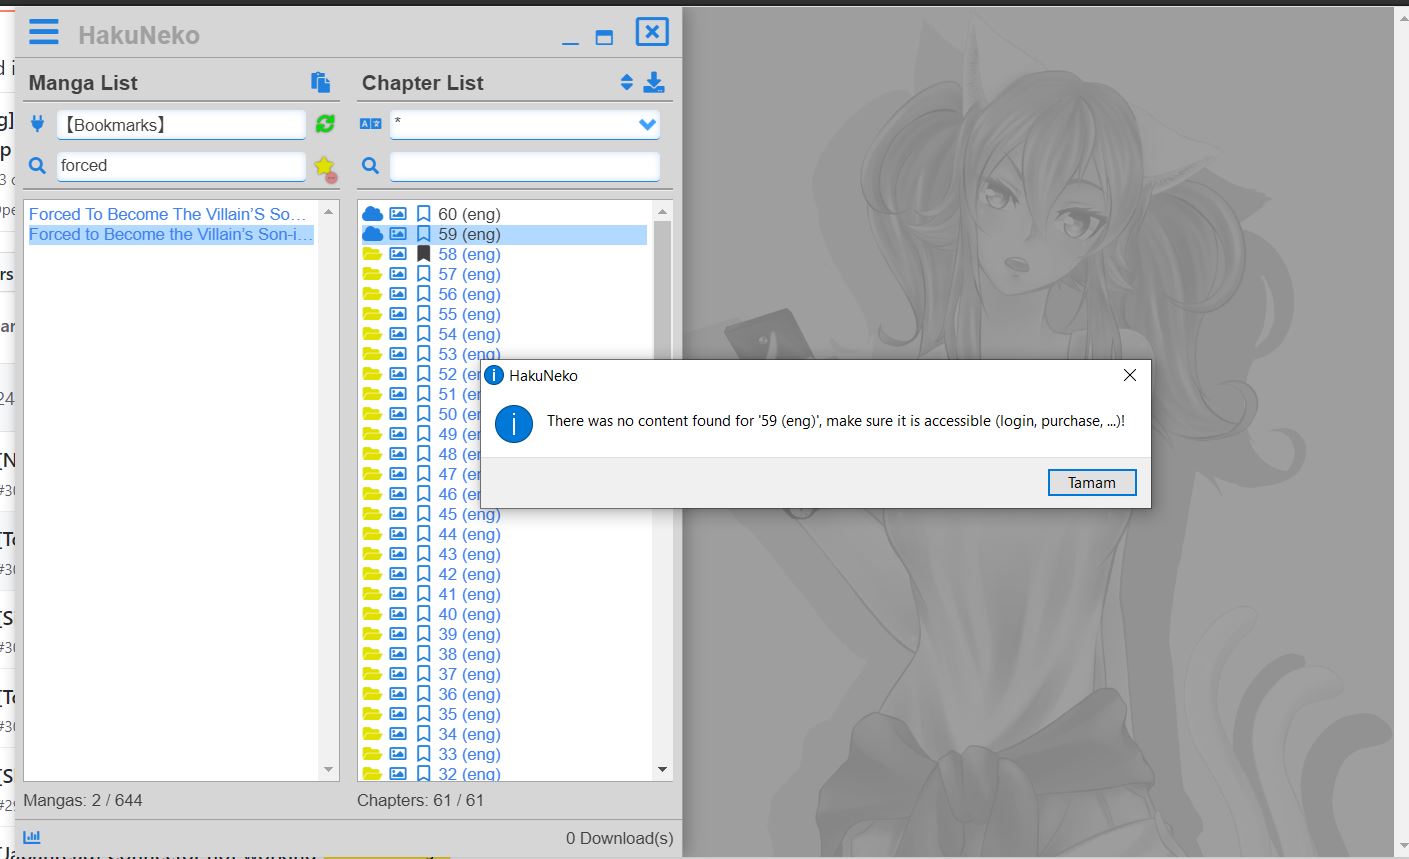Image resolution: width=1409 pixels, height=859 pixels.
Task: Click the manga search magnifier icon
Action: pyautogui.click(x=38, y=166)
